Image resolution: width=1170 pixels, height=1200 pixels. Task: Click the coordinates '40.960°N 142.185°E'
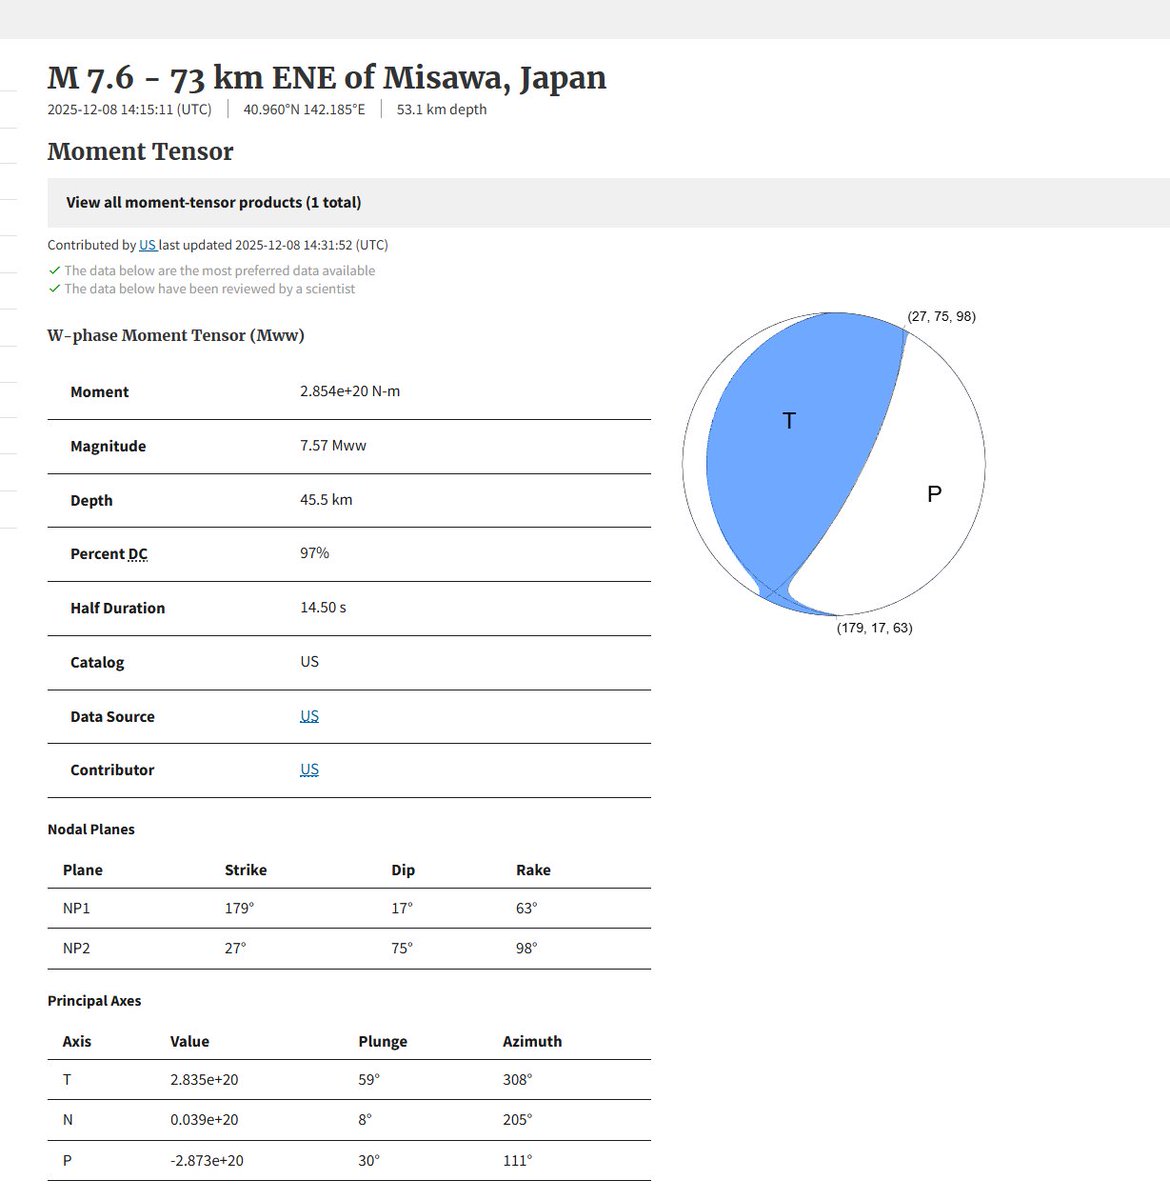click(304, 109)
